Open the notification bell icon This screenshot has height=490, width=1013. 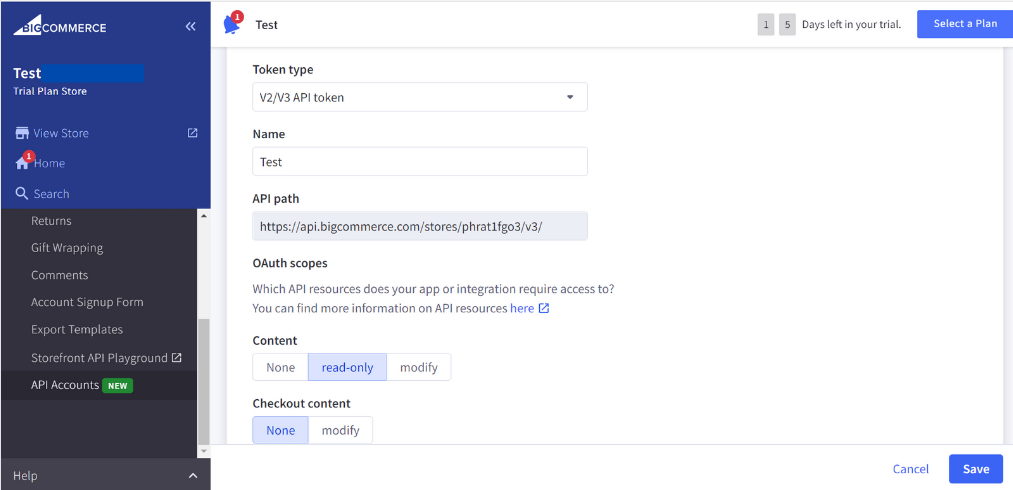pos(232,25)
